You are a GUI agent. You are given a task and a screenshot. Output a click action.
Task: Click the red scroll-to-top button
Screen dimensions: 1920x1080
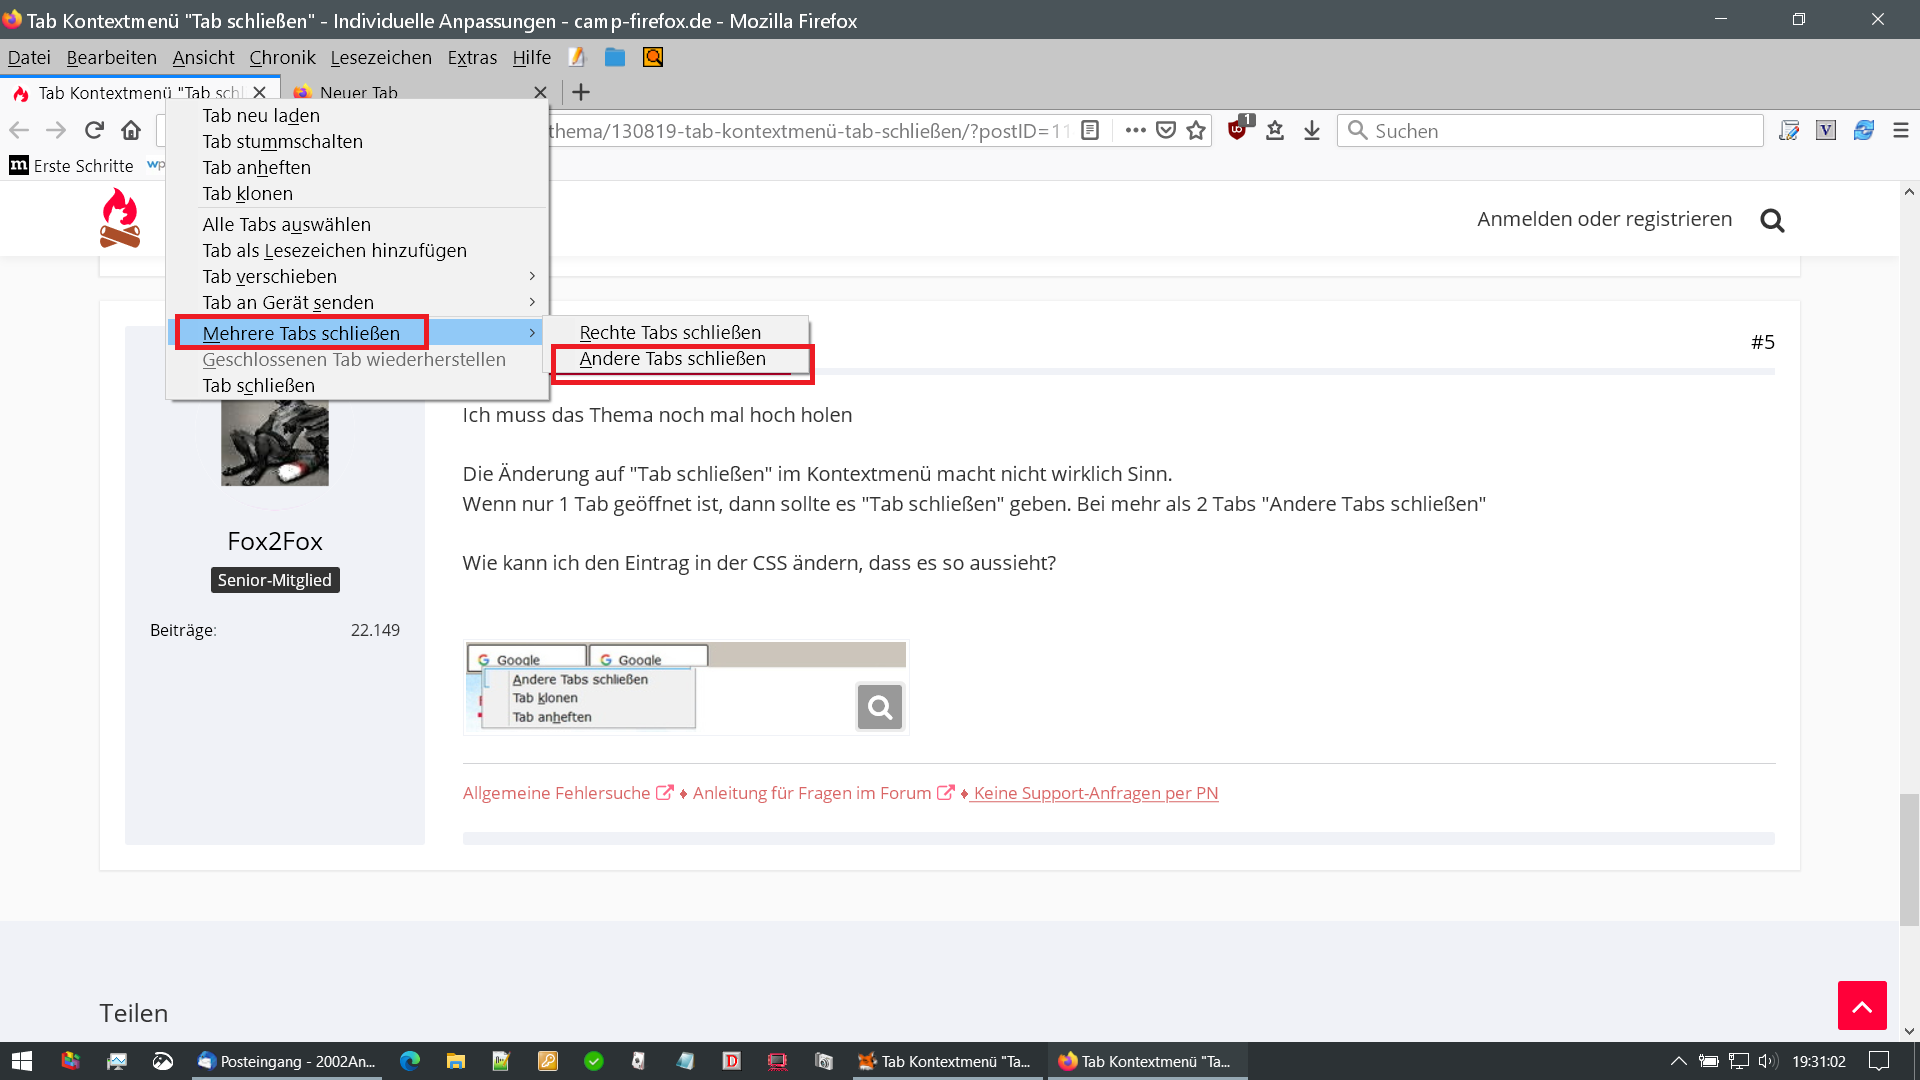click(x=1861, y=1005)
